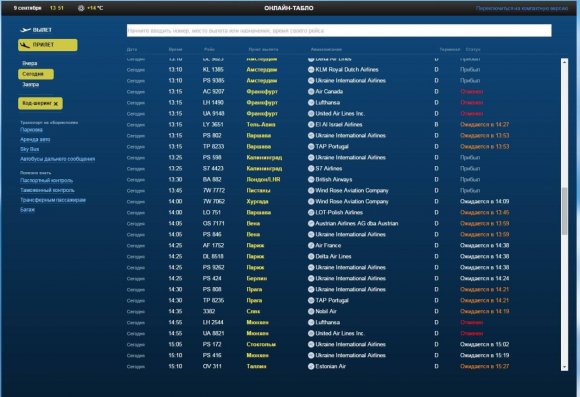This screenshot has height=397, width=580.
Task: Click the weather icon beside +14 °C
Action: click(x=81, y=8)
